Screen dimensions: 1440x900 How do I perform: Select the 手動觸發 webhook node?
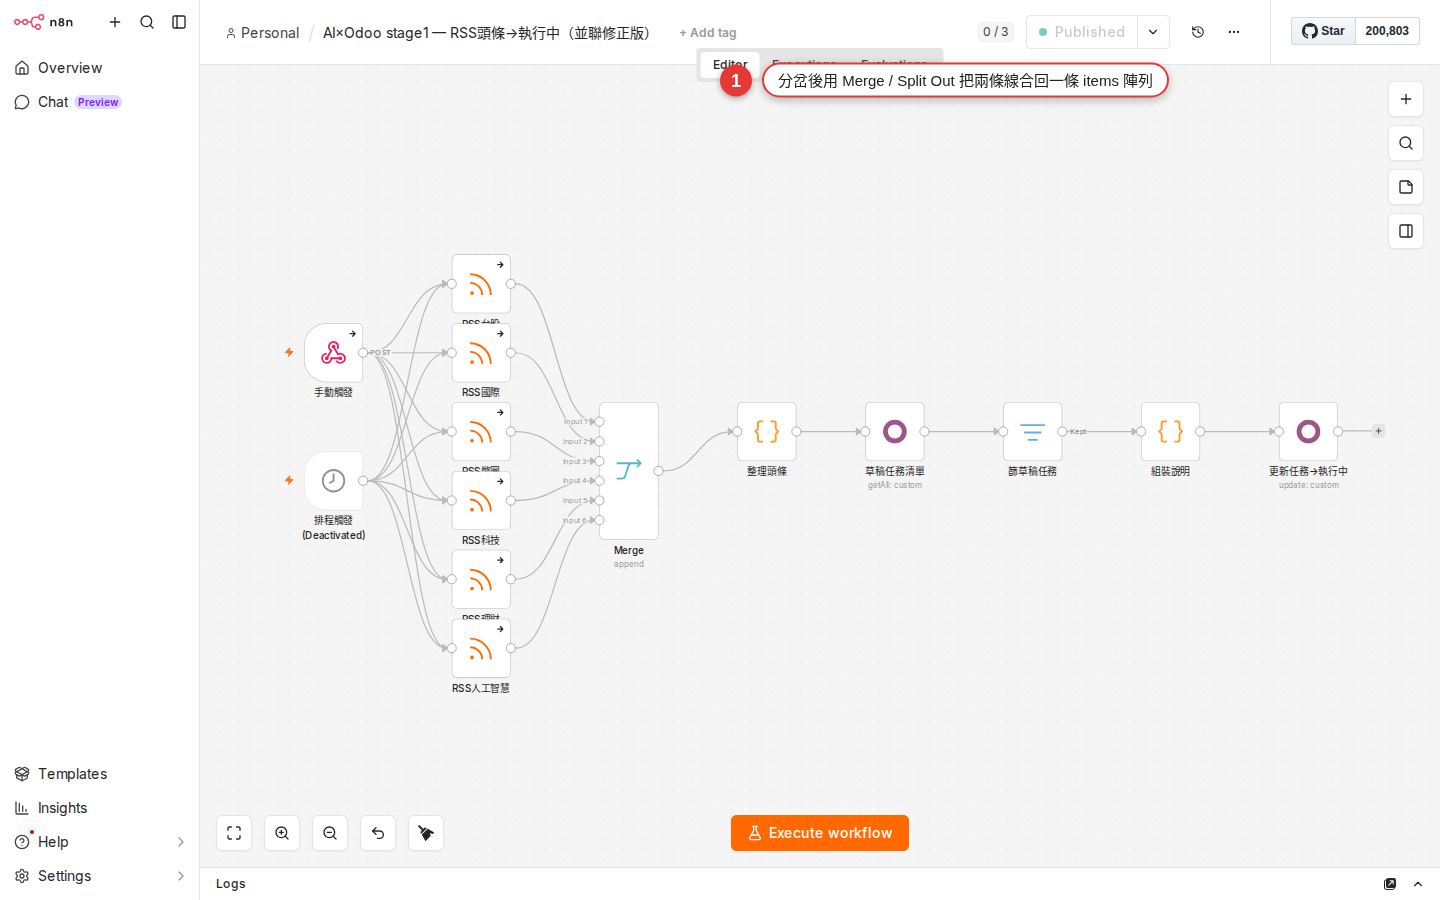pos(333,353)
